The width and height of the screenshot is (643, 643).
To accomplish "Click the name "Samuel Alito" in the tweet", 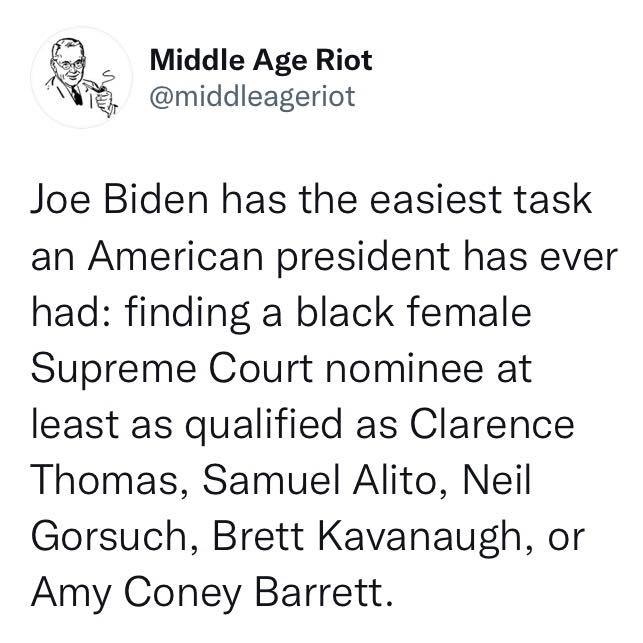I will (319, 480).
